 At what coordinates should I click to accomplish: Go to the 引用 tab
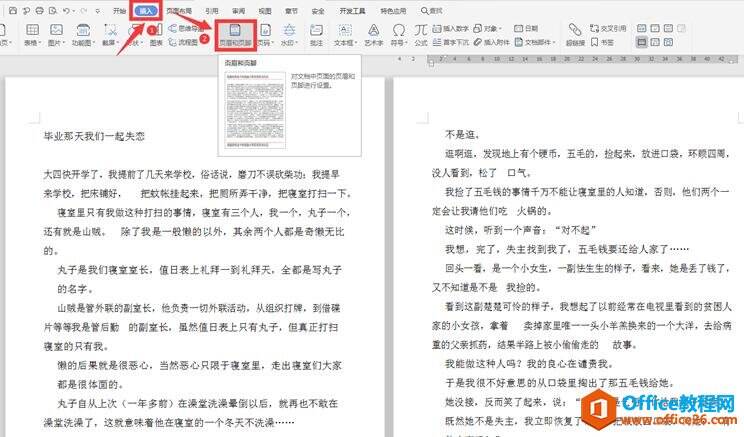point(212,10)
